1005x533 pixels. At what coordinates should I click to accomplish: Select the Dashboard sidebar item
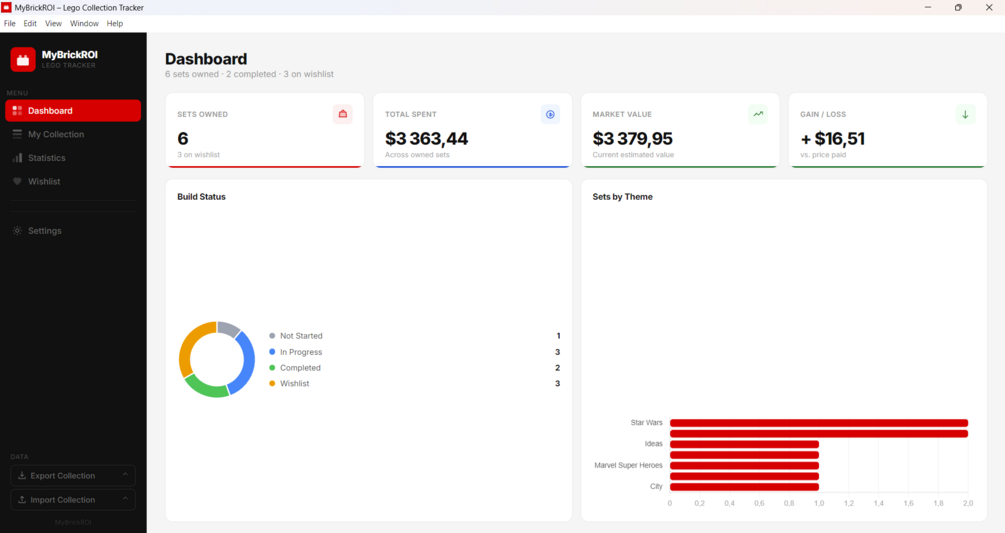coord(73,110)
